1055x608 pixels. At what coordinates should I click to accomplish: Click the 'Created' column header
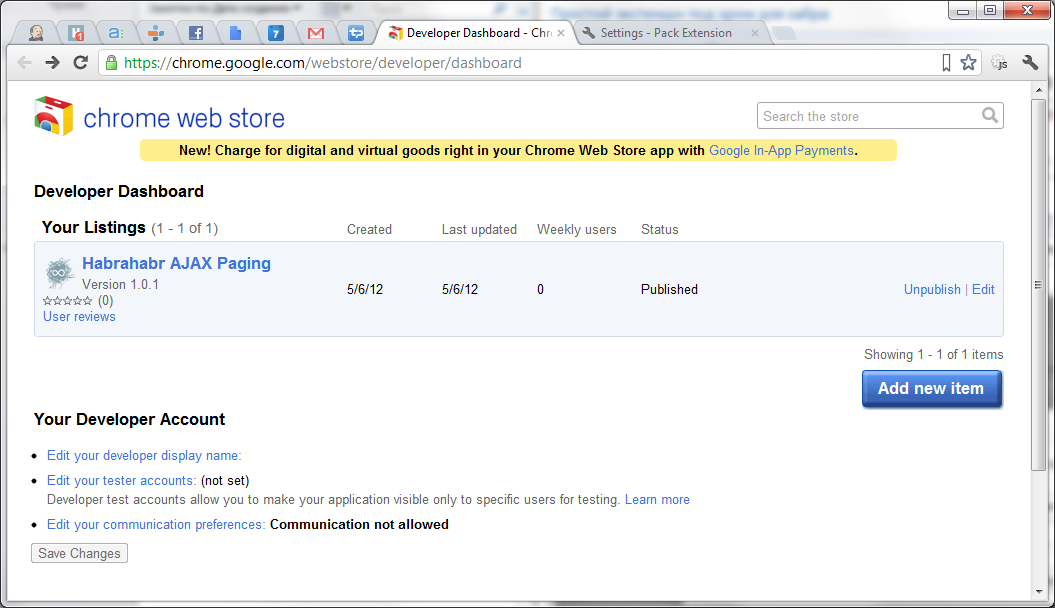click(369, 229)
